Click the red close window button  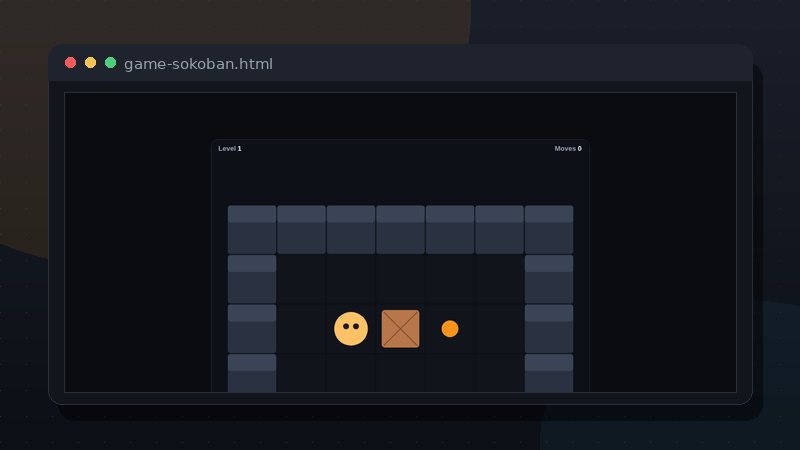pos(70,63)
